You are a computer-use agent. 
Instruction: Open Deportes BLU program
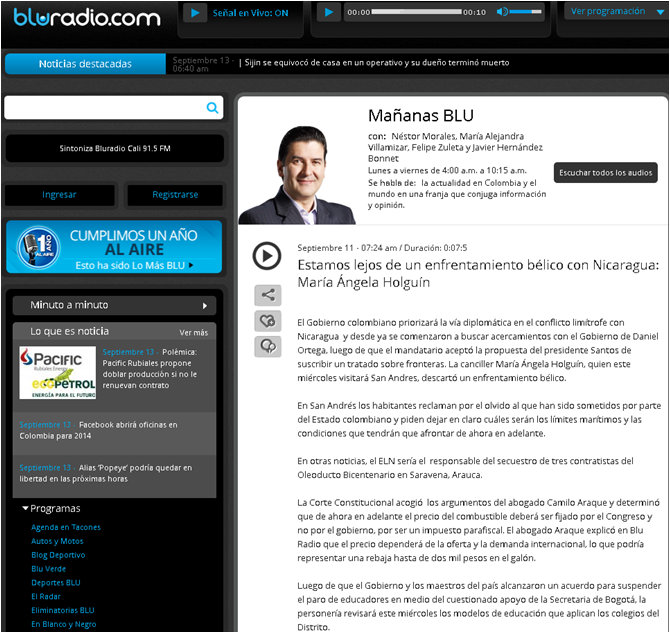click(56, 583)
